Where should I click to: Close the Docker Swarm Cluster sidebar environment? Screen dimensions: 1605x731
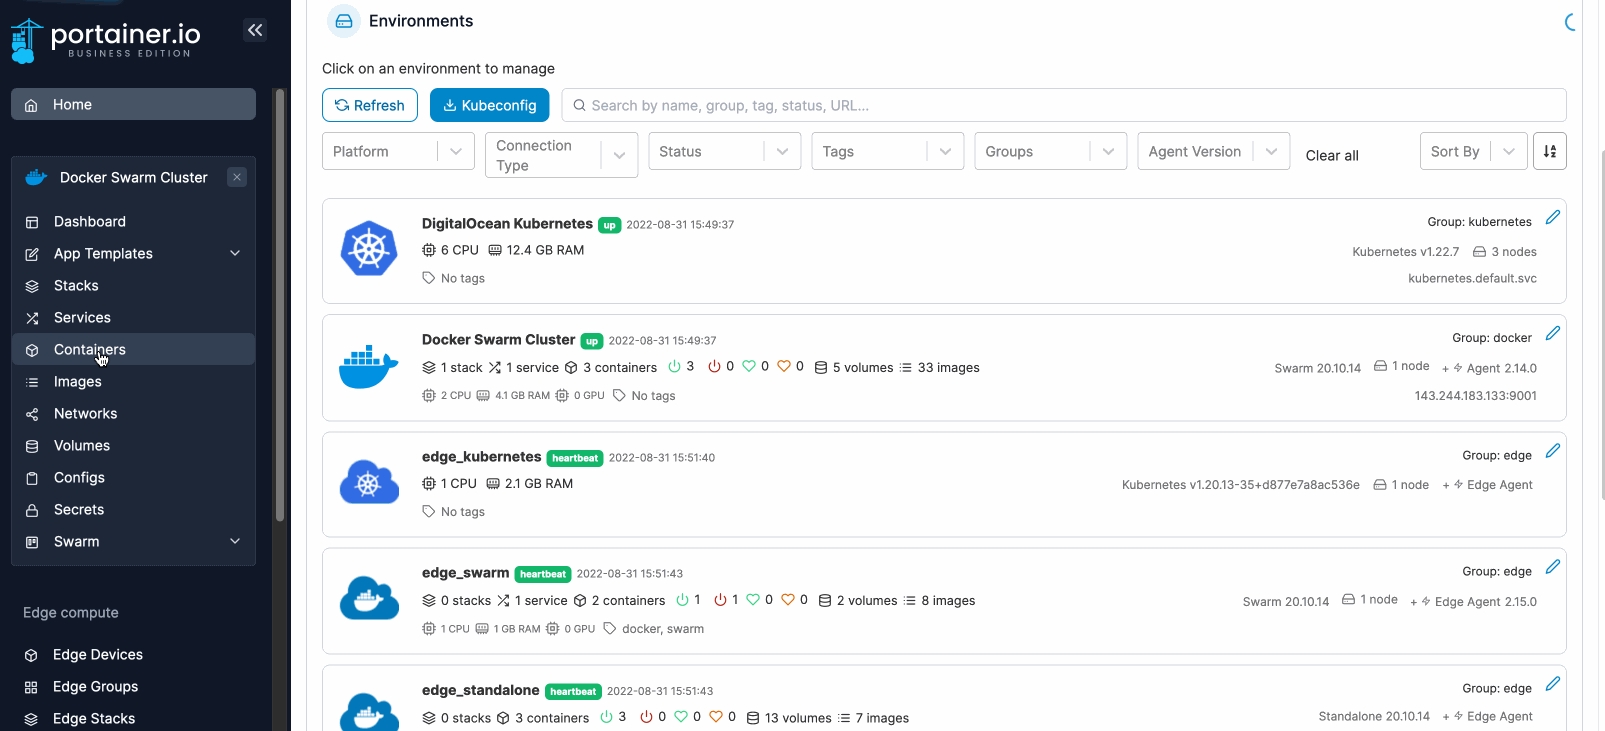[237, 177]
